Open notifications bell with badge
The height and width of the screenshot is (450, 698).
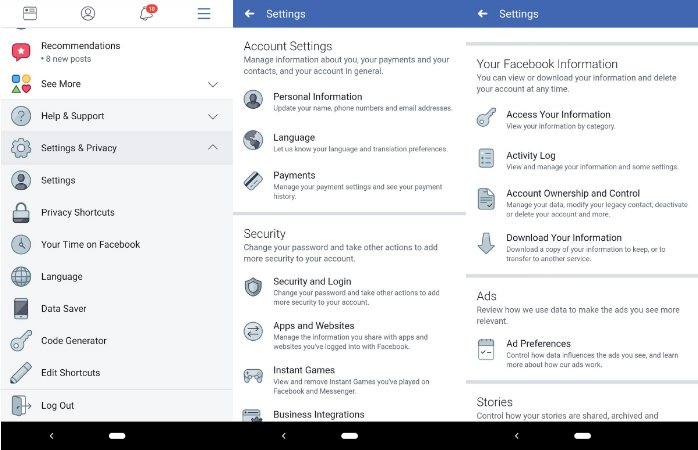148,12
